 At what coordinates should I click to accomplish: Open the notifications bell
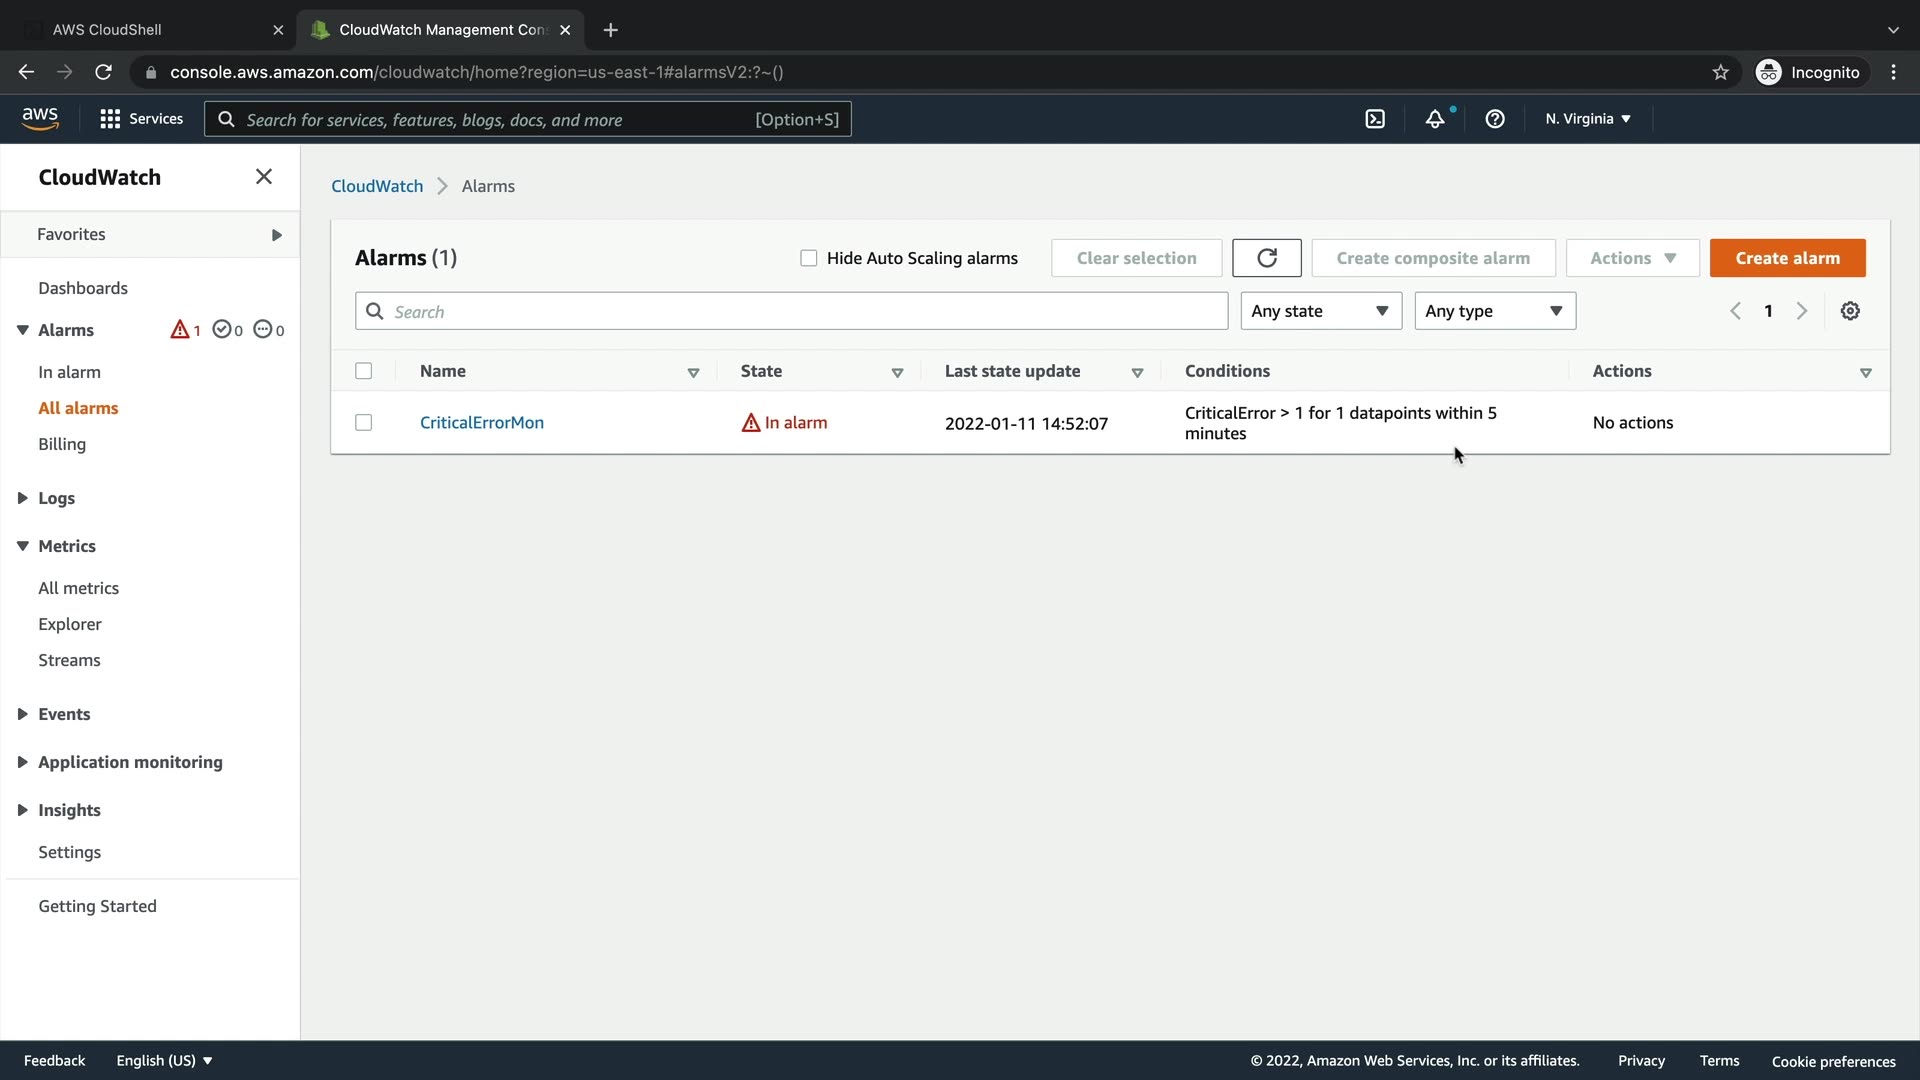(1435, 119)
